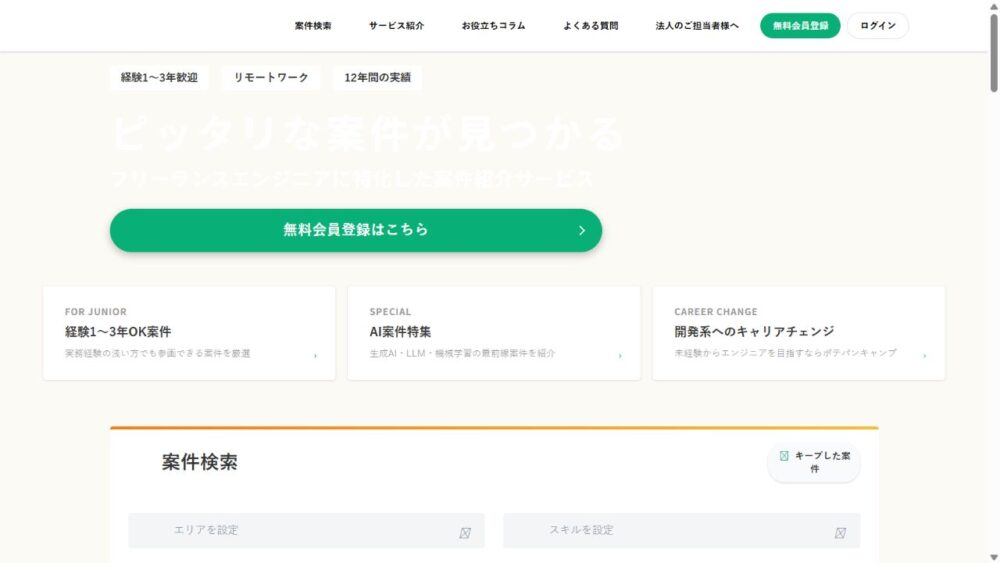Click the text 生成AI・LLM・機械学習の最前線案件を紹介

coord(462,353)
